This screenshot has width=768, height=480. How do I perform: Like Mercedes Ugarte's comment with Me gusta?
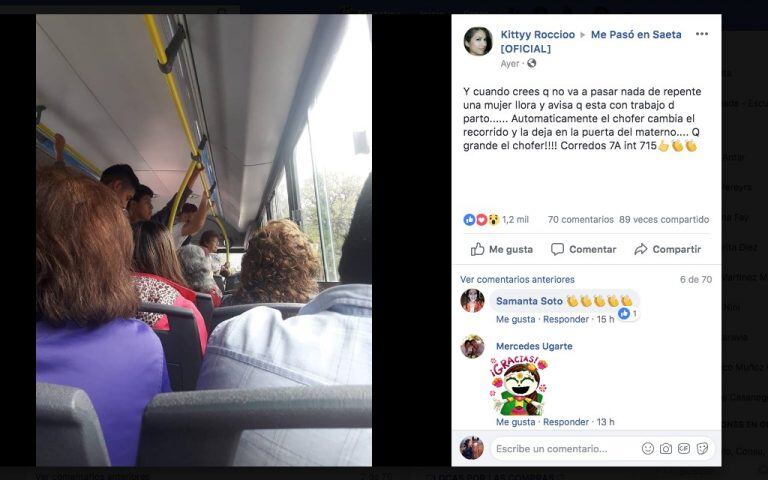[x=515, y=422]
